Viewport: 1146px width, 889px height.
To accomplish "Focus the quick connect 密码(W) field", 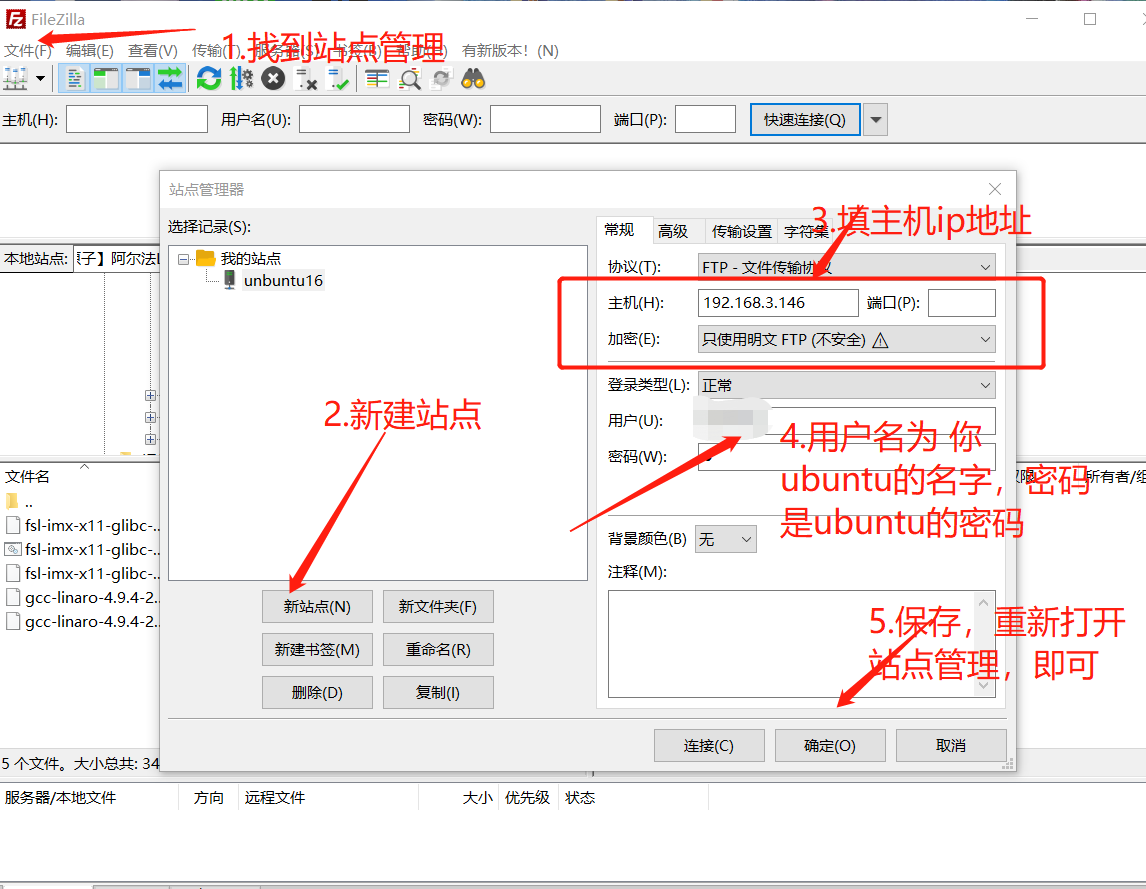I will point(545,119).
